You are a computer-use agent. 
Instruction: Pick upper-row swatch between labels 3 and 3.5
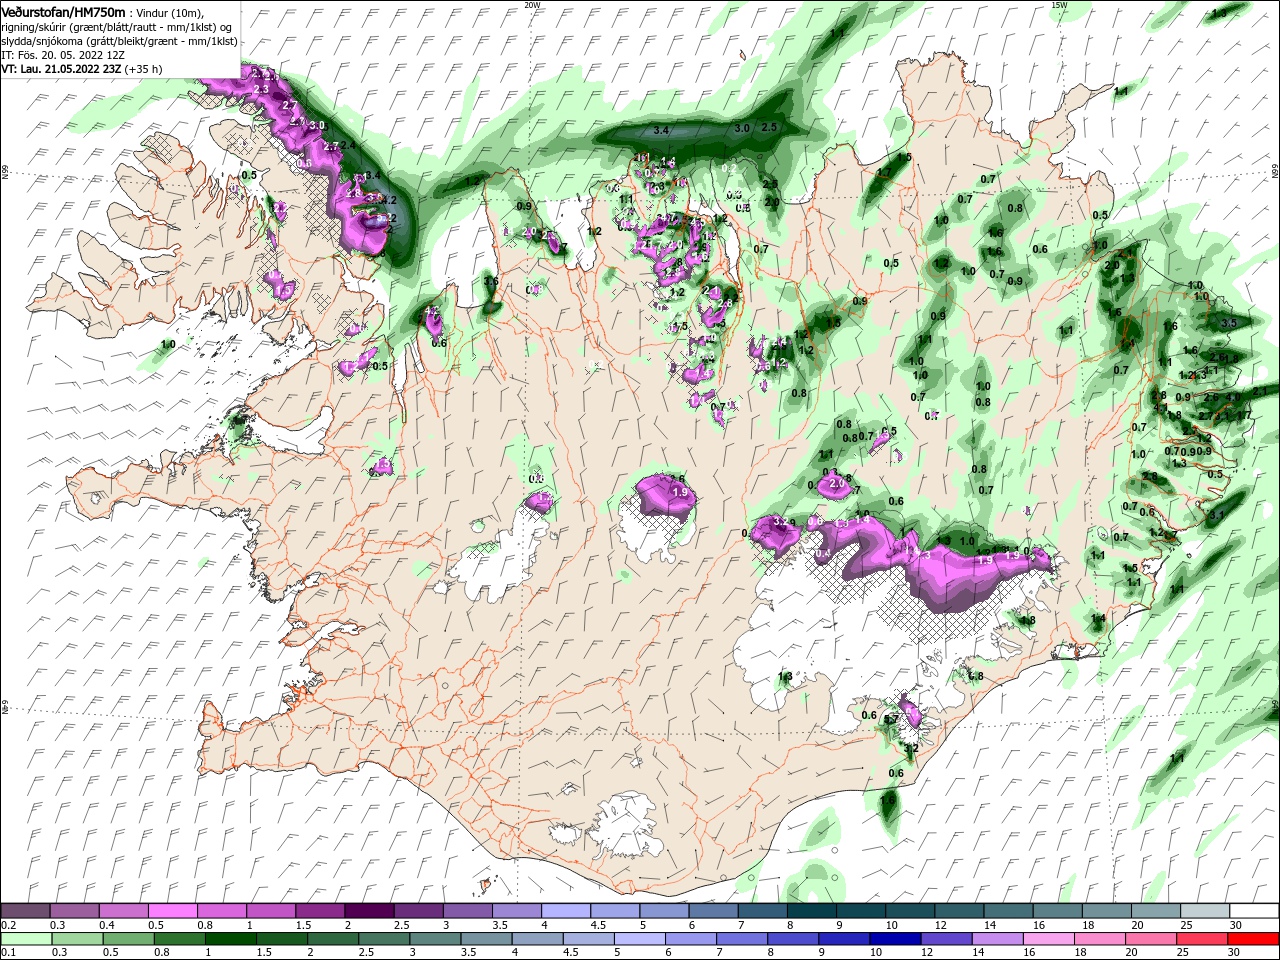(467, 910)
